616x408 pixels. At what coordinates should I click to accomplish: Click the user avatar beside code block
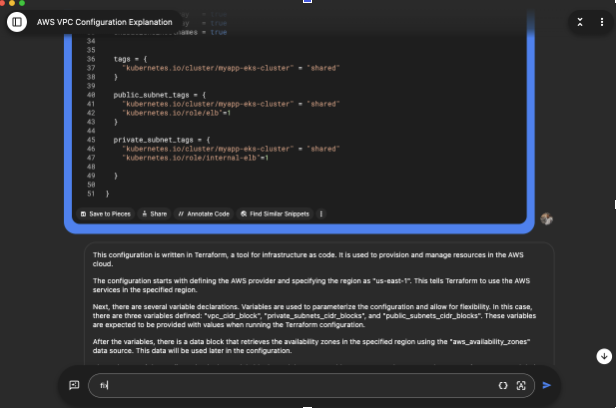(x=547, y=219)
